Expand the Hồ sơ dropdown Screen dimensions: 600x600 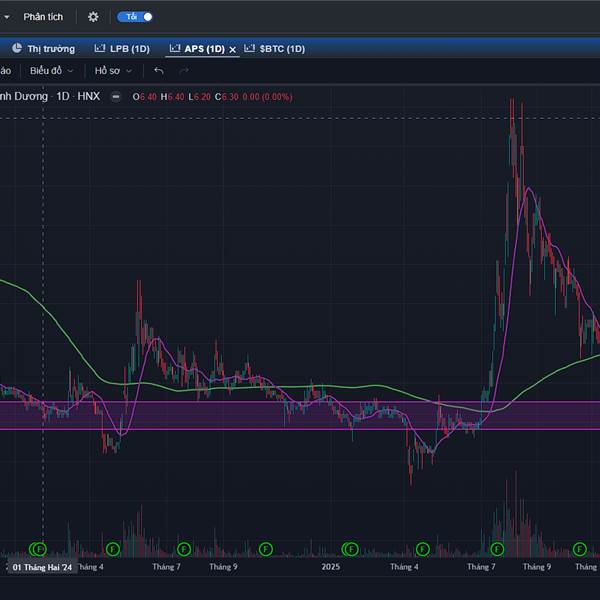(x=113, y=71)
